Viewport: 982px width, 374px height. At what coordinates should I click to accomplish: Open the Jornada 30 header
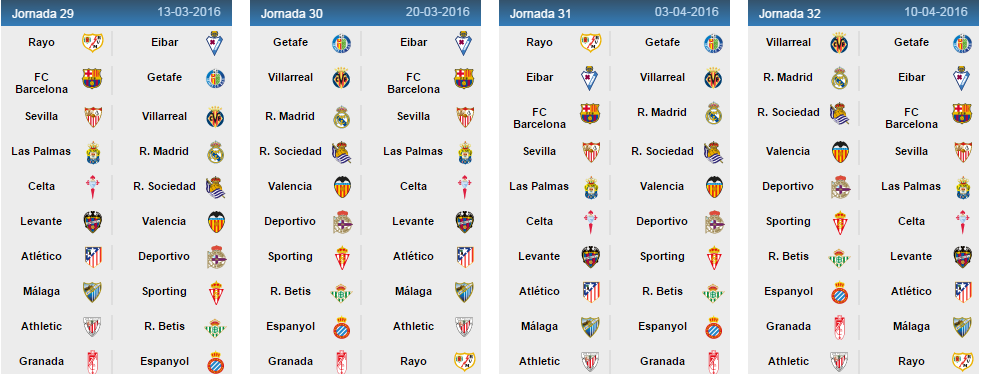[x=365, y=13]
